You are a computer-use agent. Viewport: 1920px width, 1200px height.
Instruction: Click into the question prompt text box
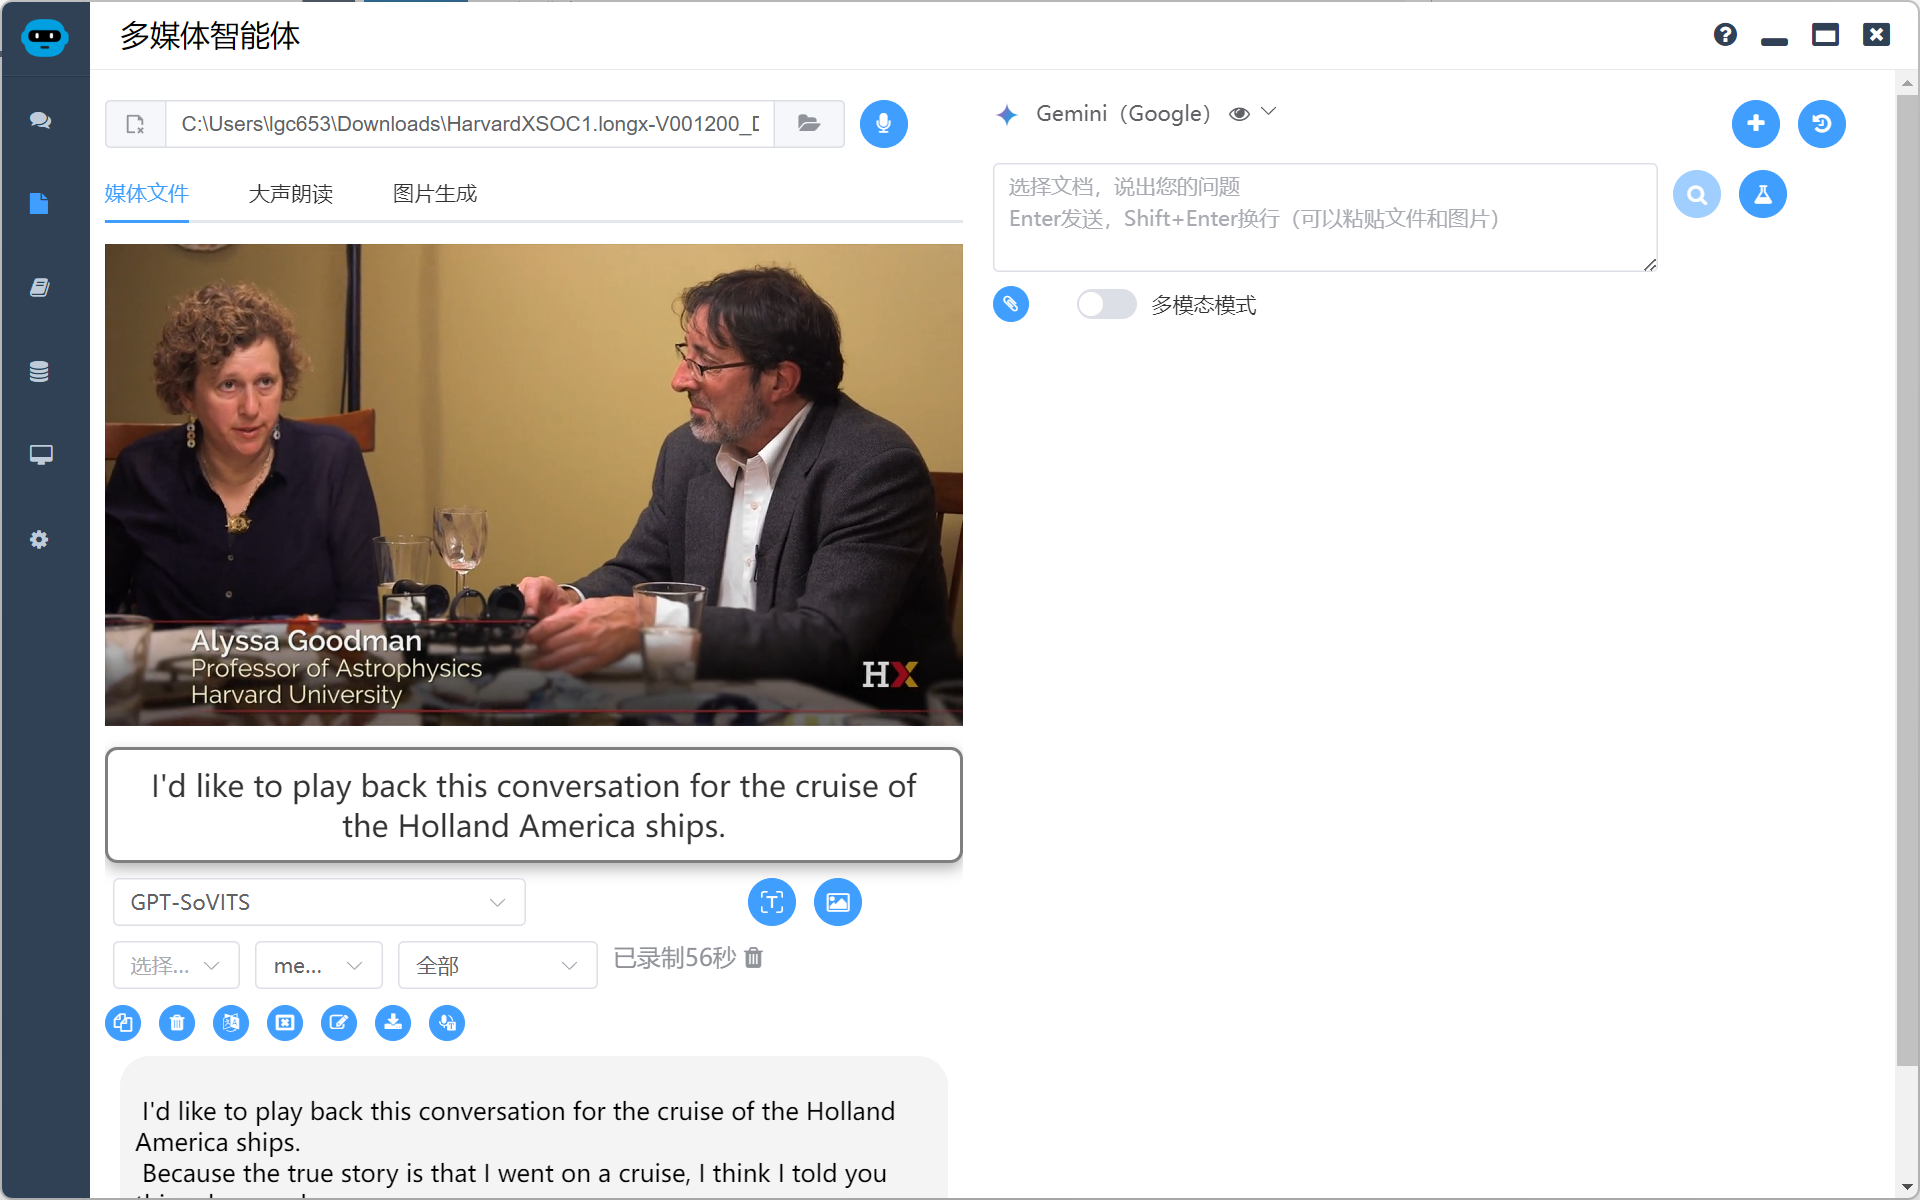pos(1325,217)
